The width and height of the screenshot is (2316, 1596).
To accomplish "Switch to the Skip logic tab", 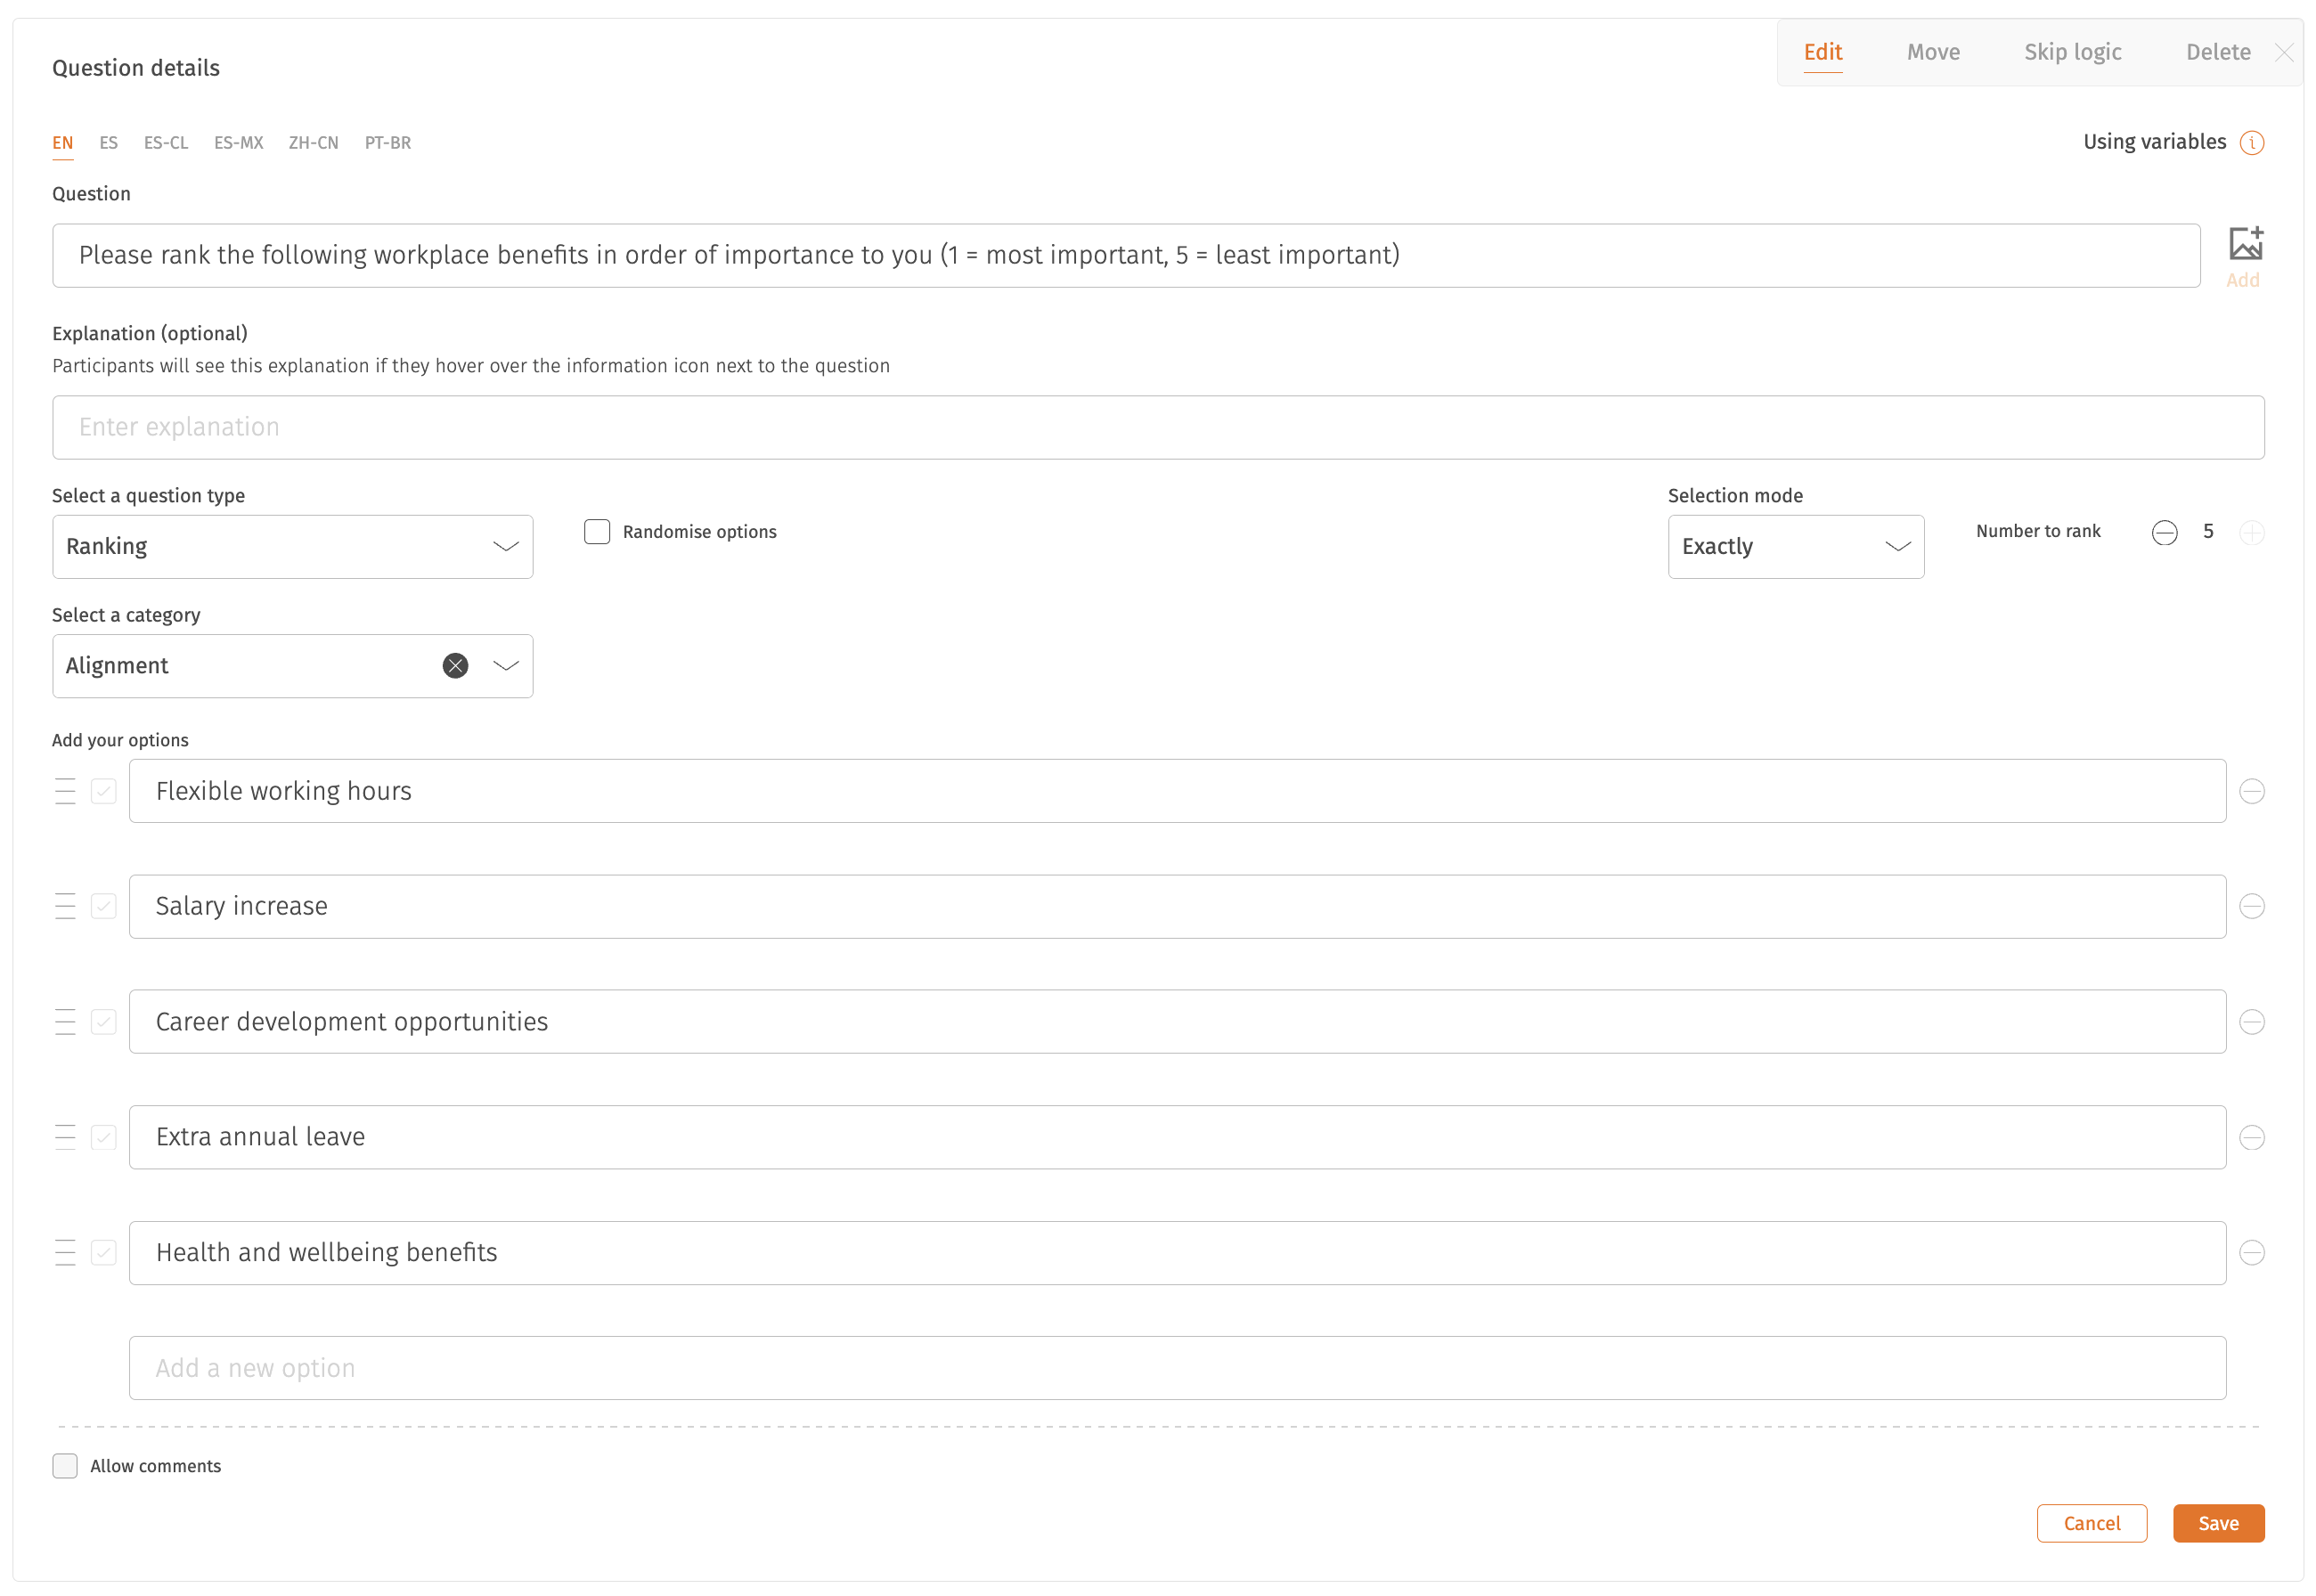I will pos(2072,52).
